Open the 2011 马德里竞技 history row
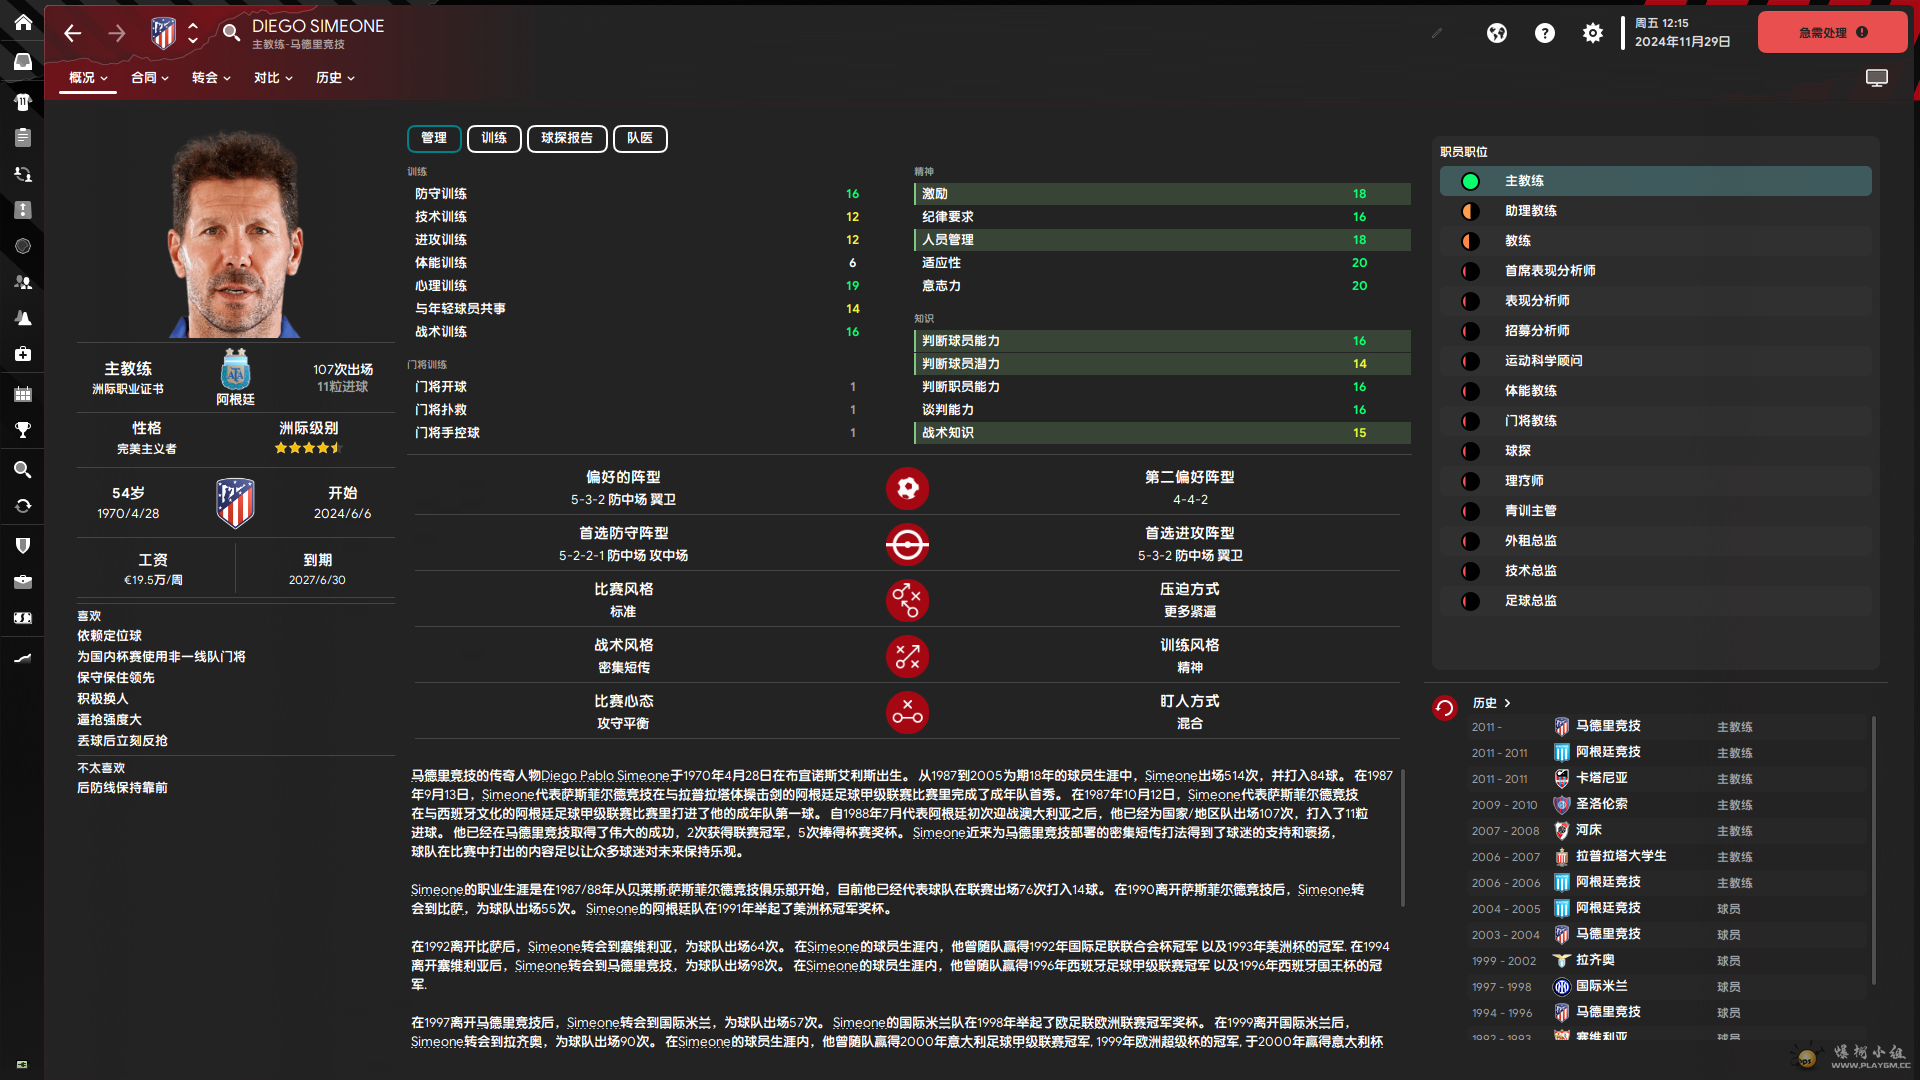 (1665, 726)
